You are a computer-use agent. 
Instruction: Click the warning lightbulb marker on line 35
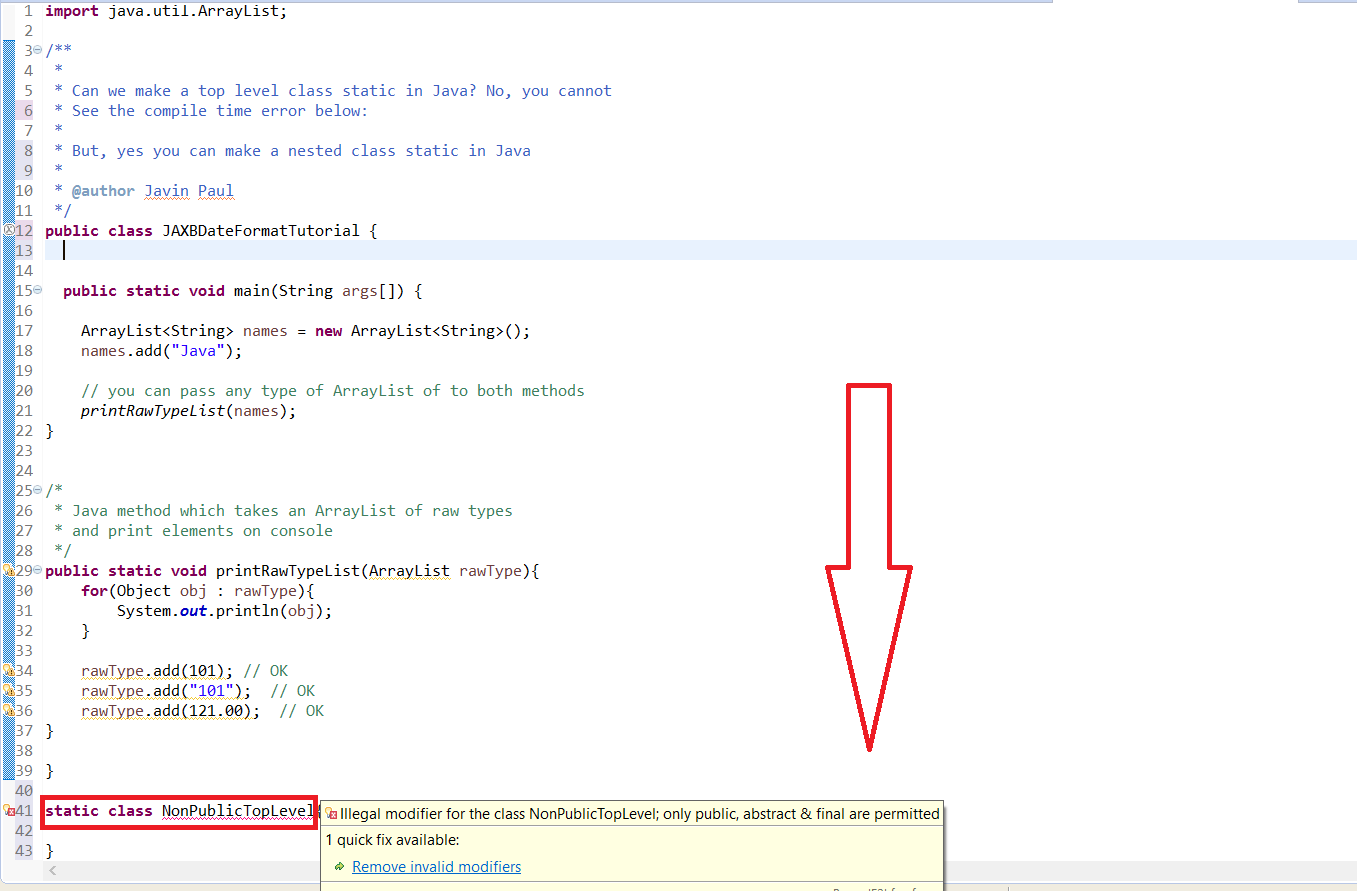[8, 690]
